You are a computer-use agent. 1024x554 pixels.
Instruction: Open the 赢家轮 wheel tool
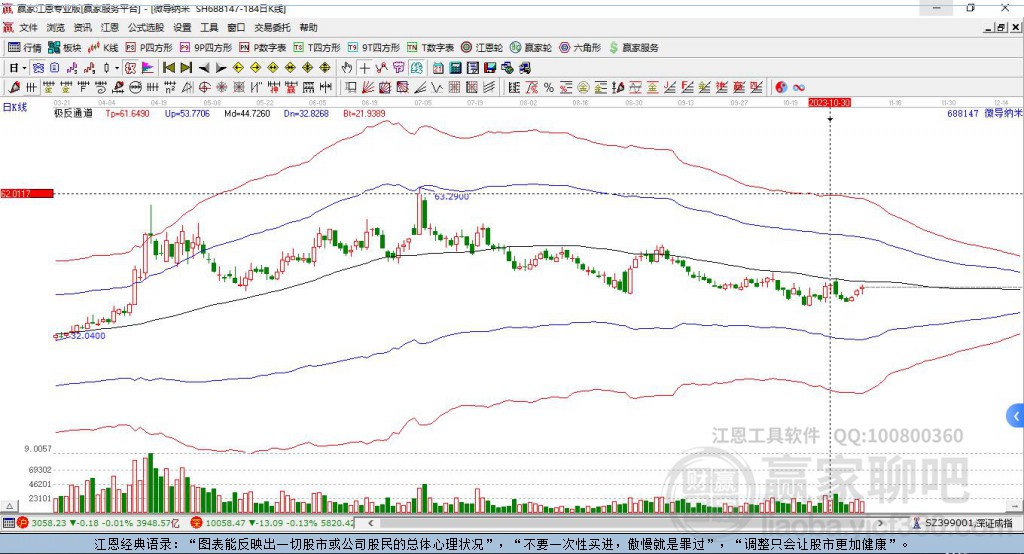(531, 48)
